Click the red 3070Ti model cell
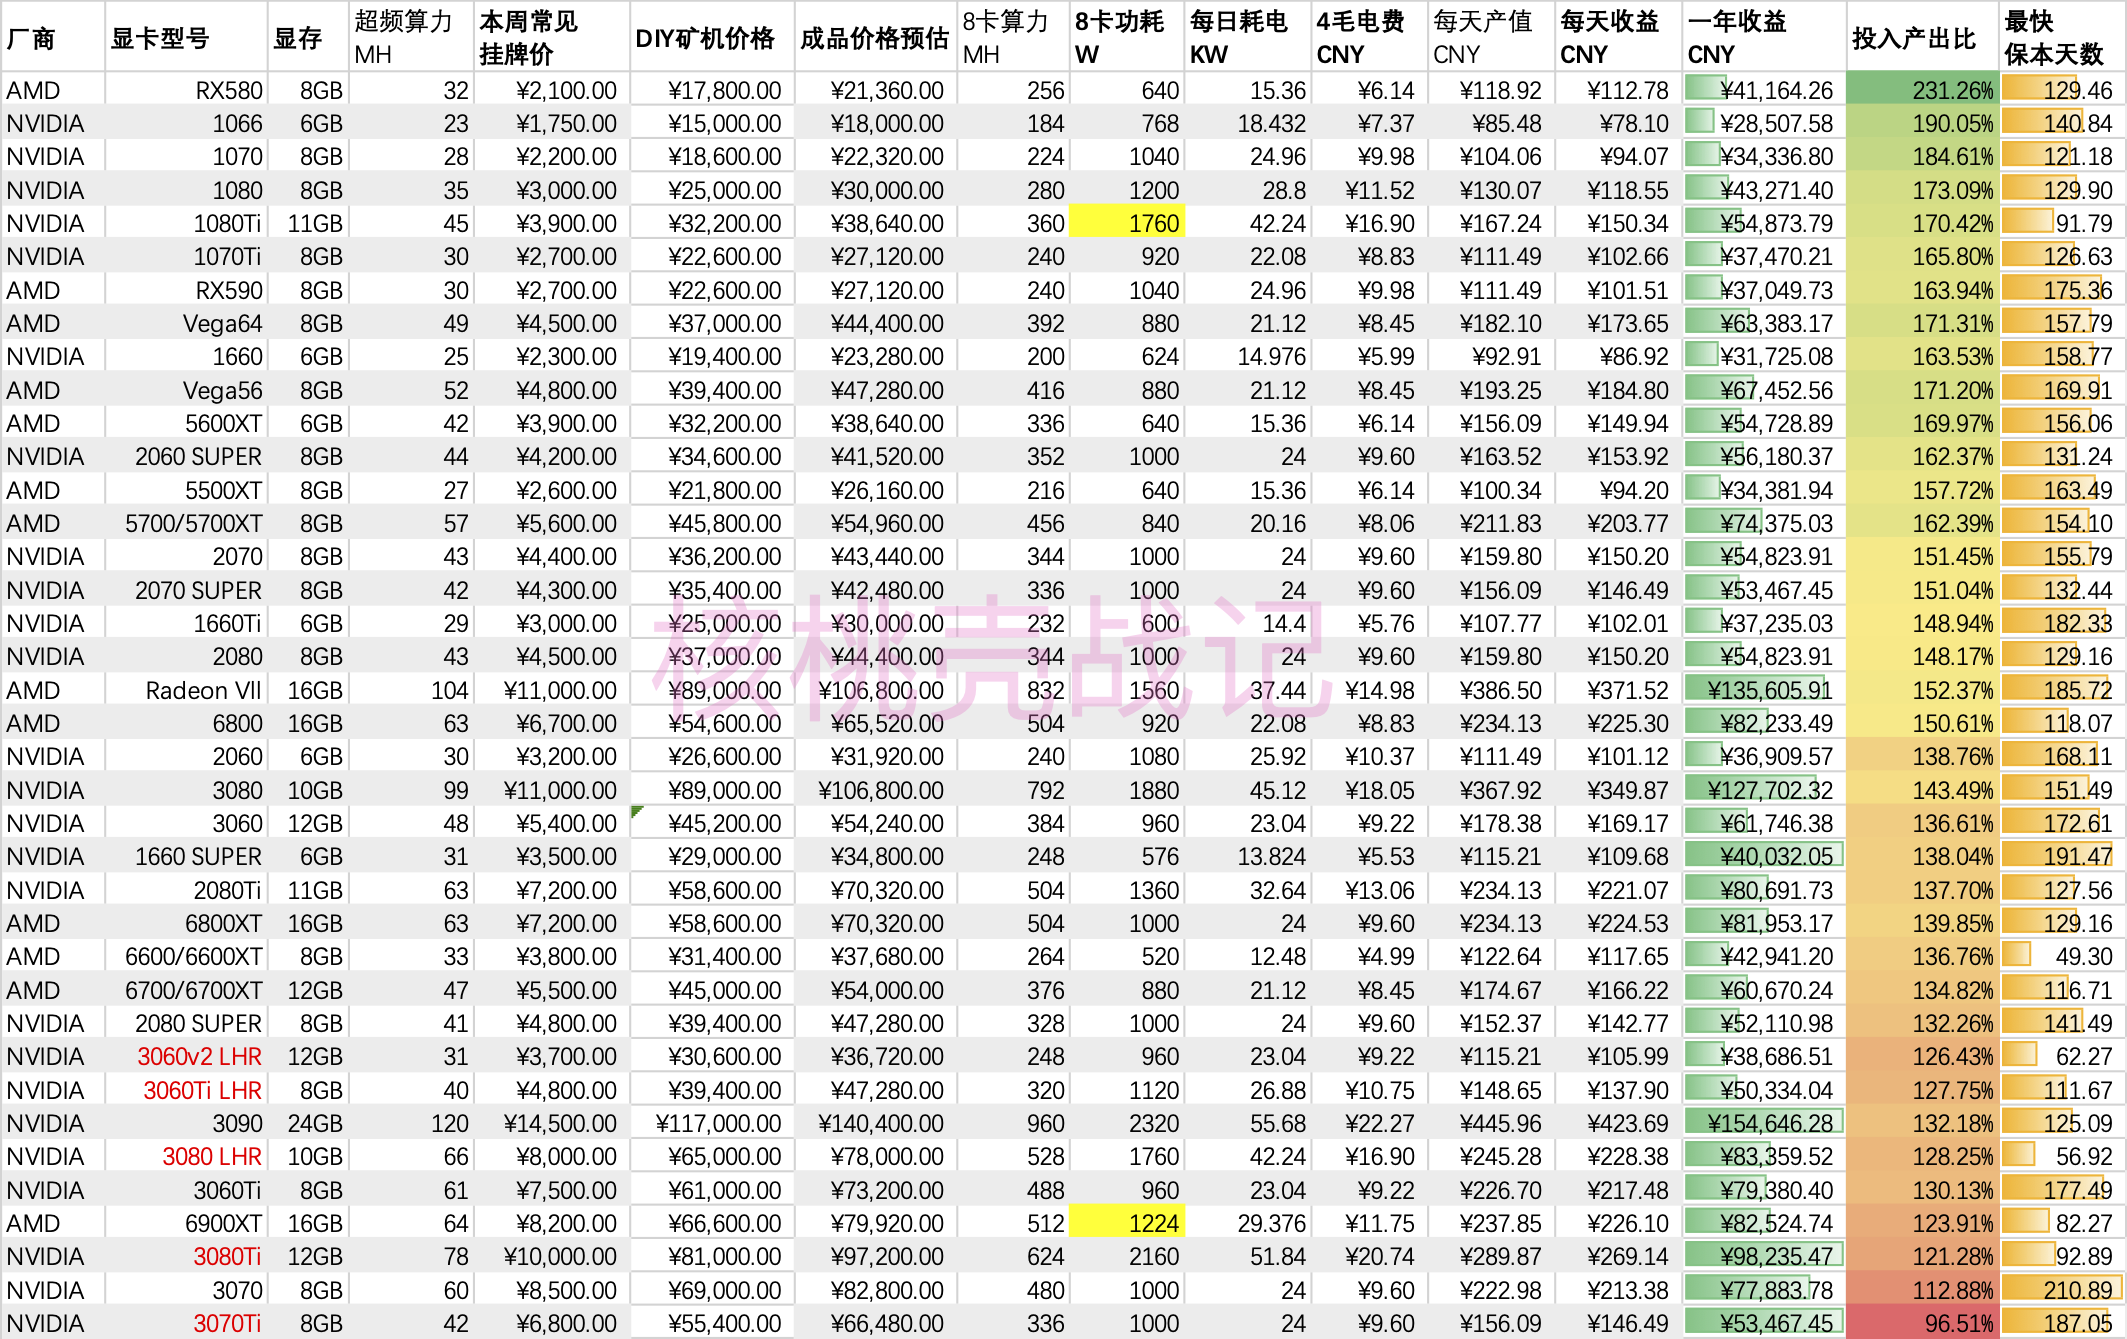 tap(186, 1323)
